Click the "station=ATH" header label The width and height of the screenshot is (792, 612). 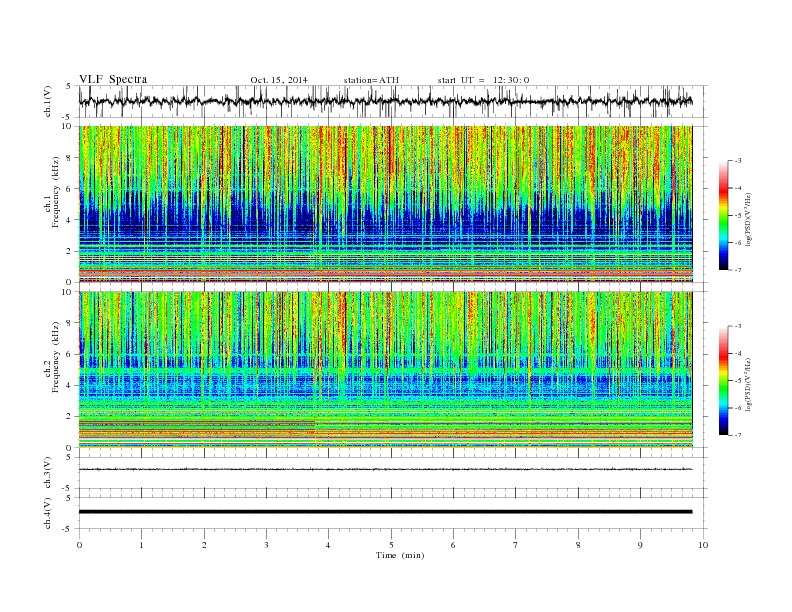coord(371,80)
